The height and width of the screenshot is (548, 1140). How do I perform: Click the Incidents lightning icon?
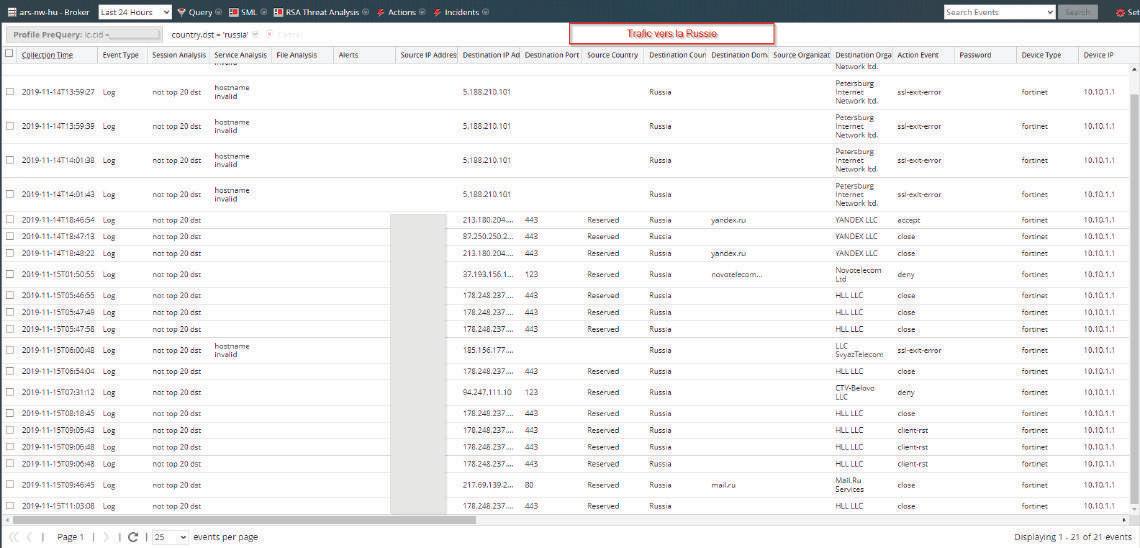[437, 12]
